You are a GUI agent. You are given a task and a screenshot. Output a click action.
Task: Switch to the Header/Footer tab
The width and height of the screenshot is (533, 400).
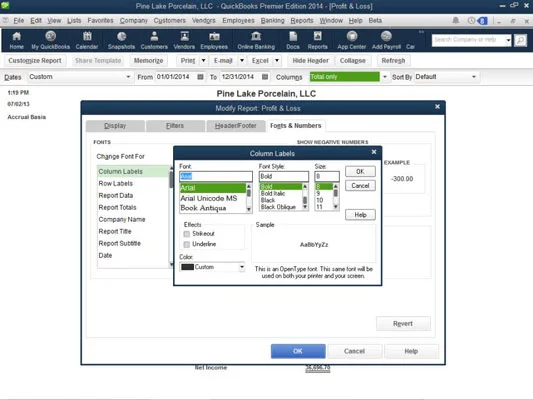[x=236, y=126]
